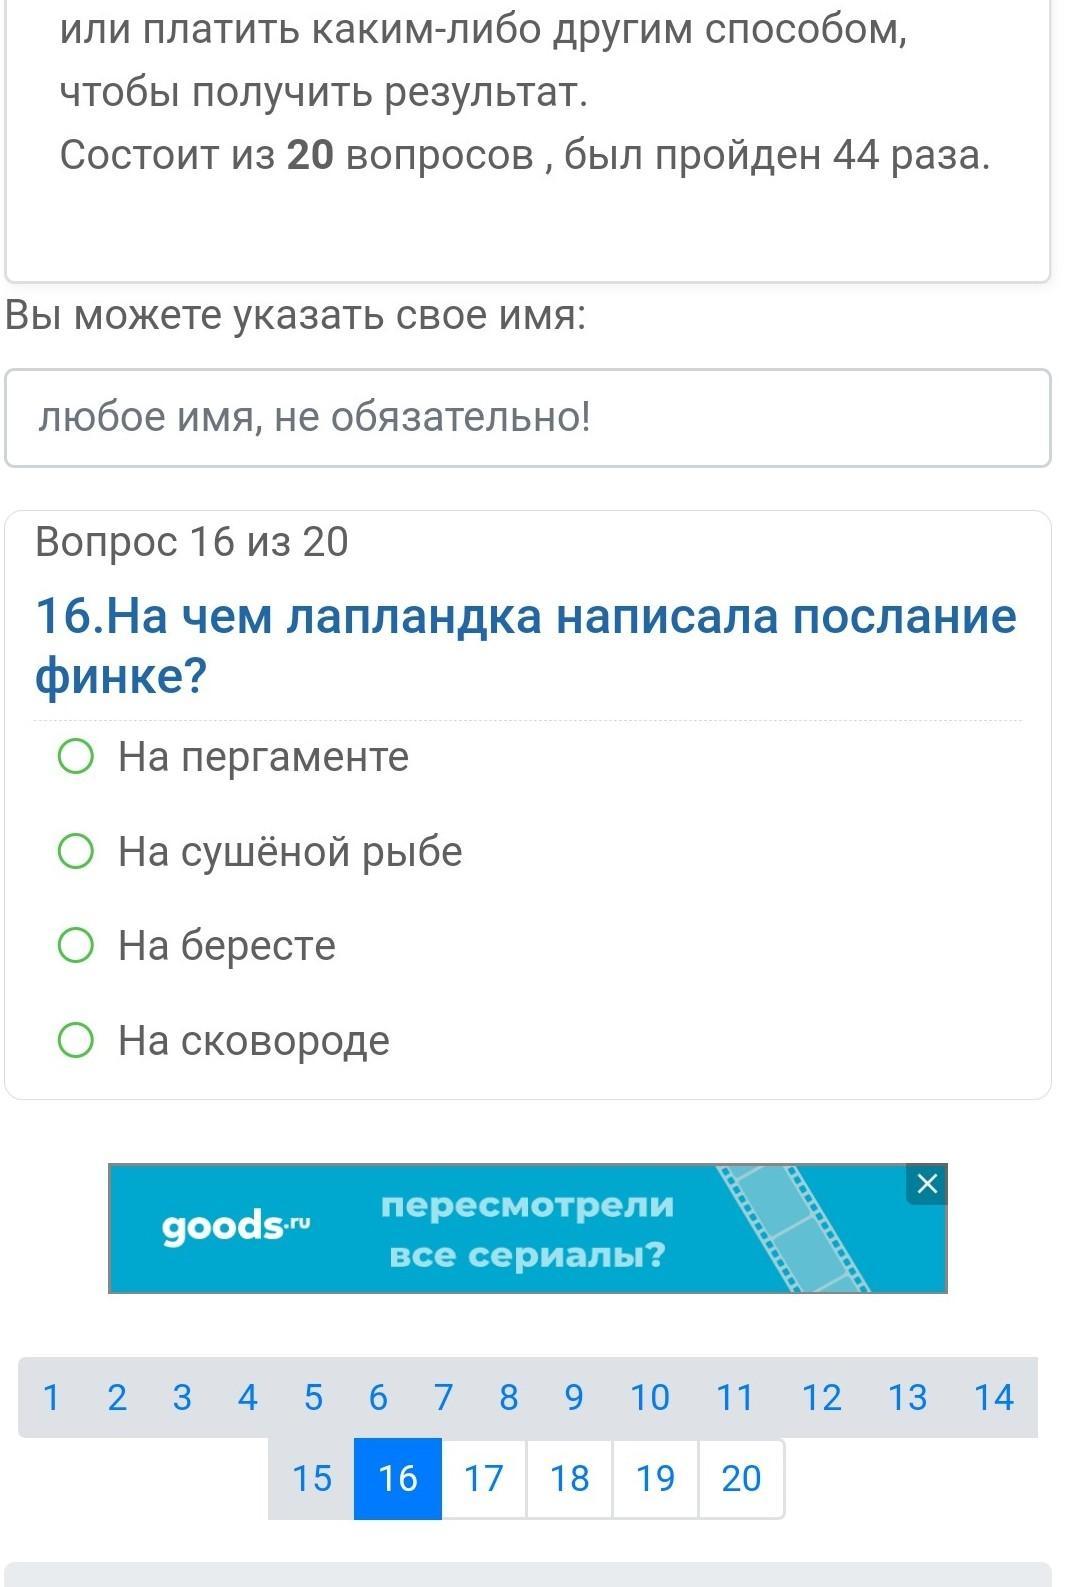Select the answer "На пергаменте"
The width and height of the screenshot is (1067, 1587).
pos(76,757)
